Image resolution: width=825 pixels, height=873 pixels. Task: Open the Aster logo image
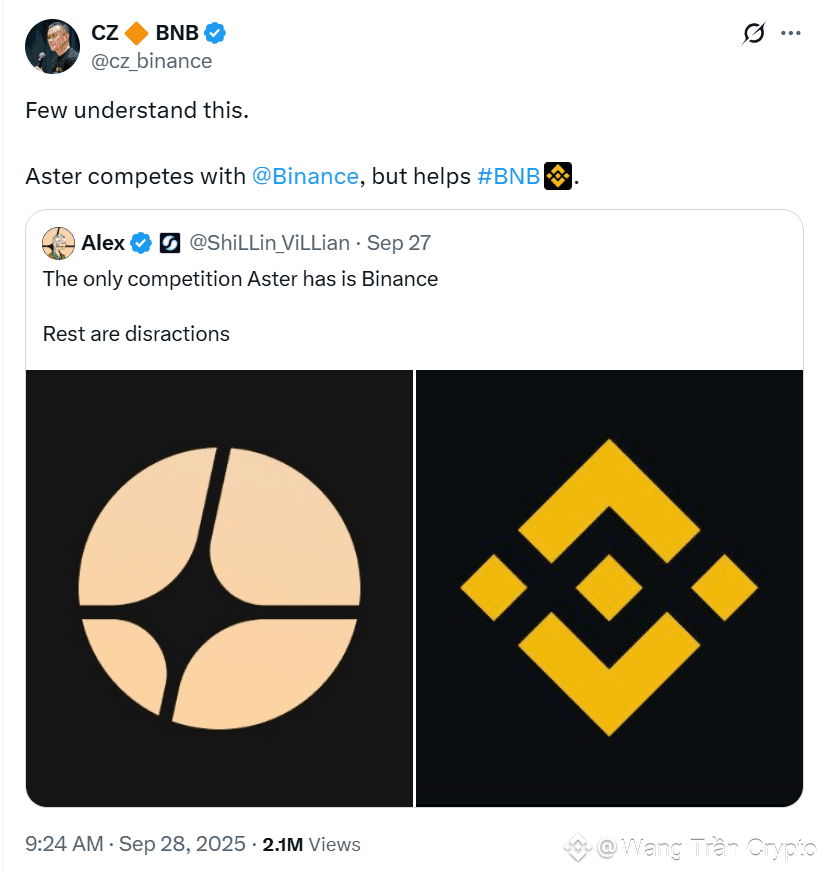coord(219,588)
